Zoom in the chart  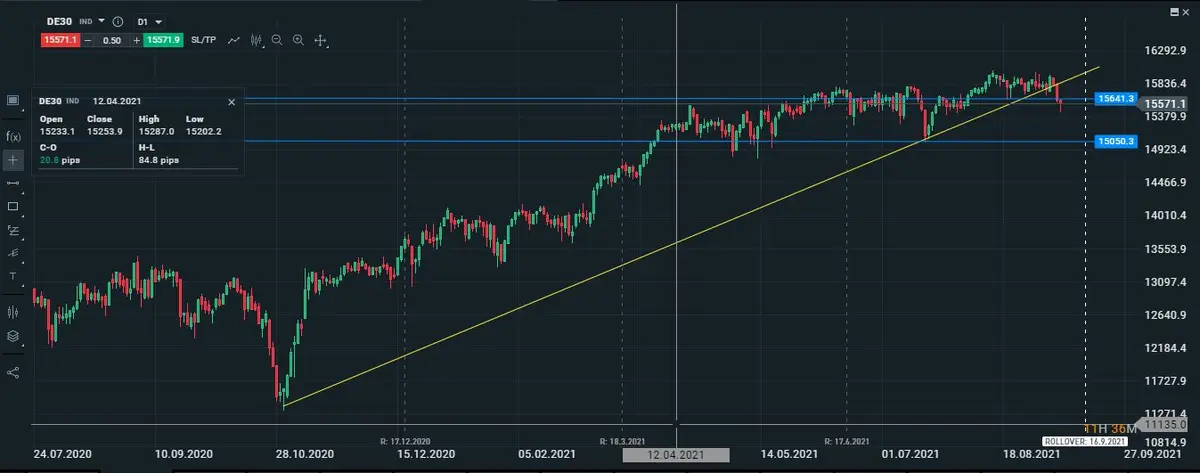pyautogui.click(x=298, y=40)
